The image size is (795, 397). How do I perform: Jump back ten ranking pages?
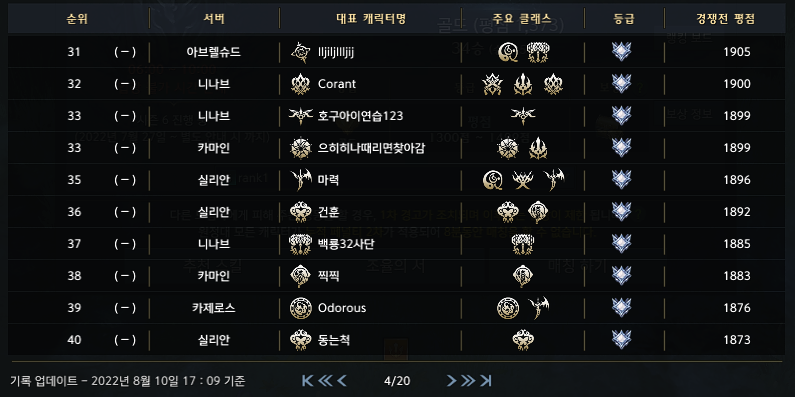324,380
